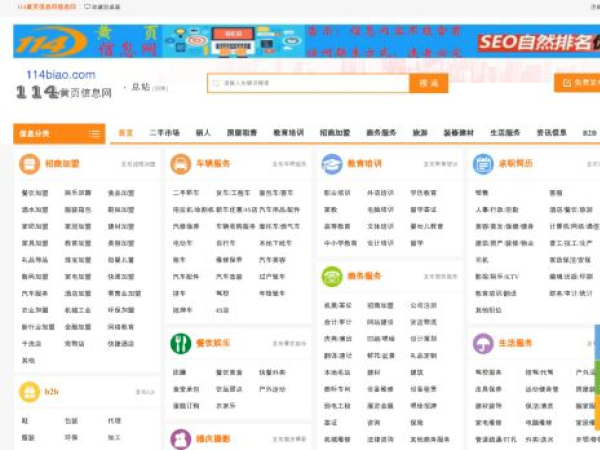Open the 装修建材 nav tab
600x450 pixels.
click(x=458, y=133)
